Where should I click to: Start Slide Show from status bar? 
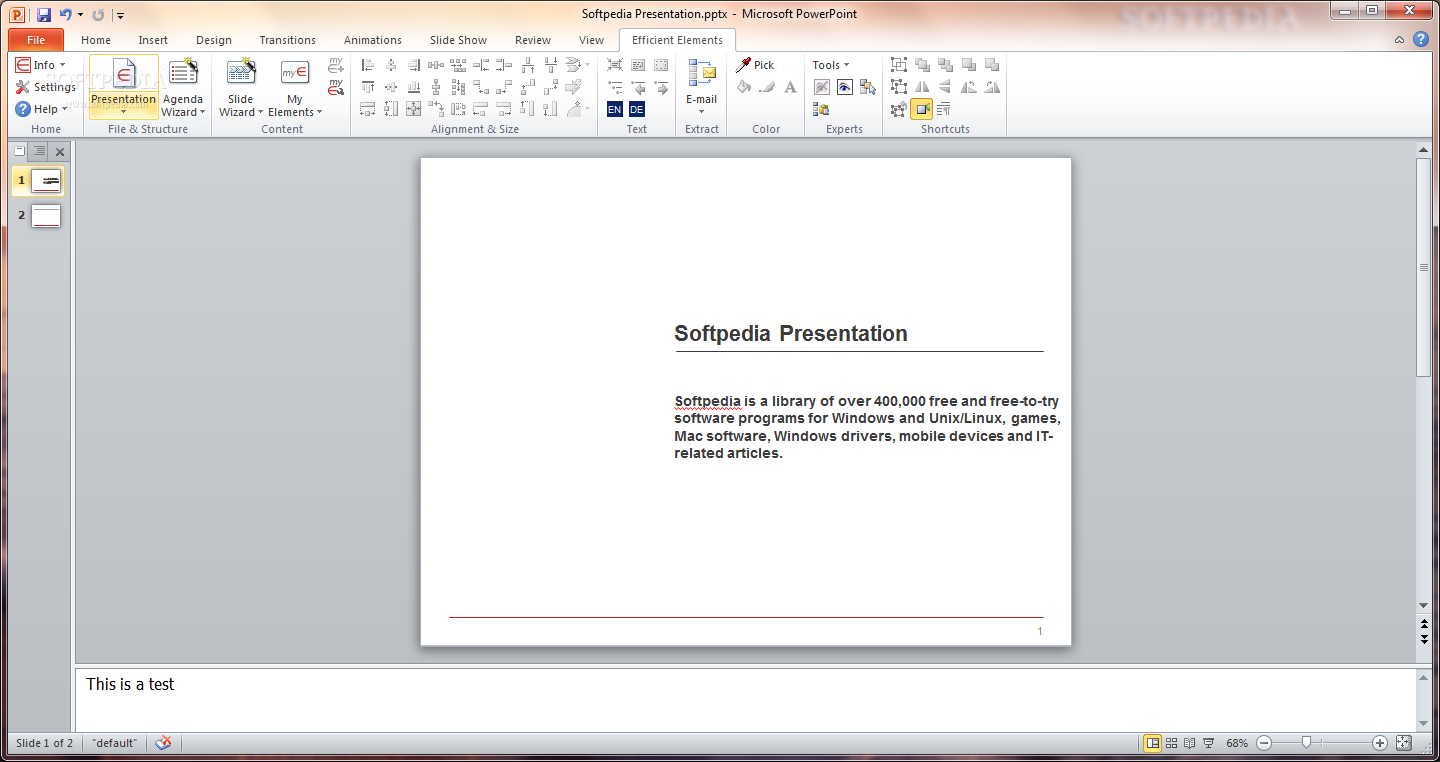[x=1208, y=743]
